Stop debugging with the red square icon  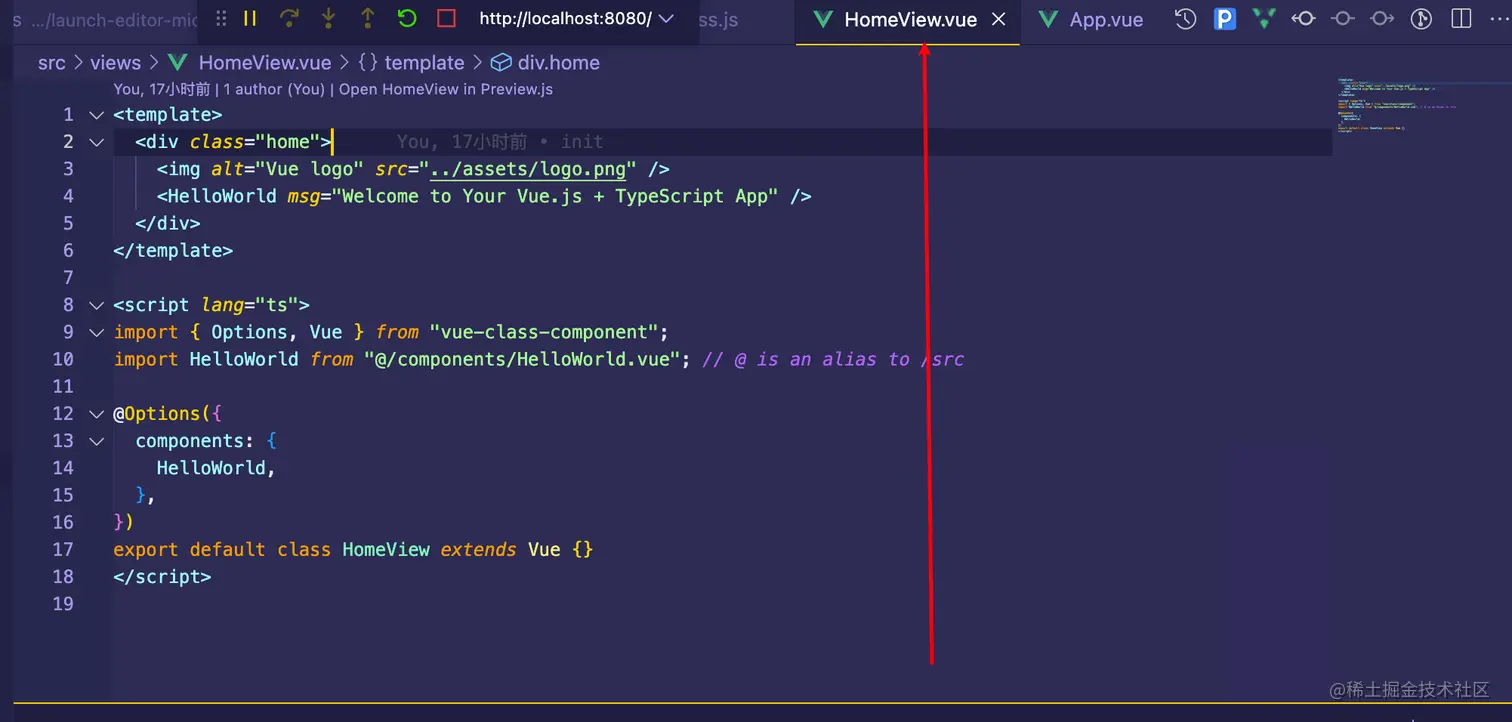click(x=446, y=18)
